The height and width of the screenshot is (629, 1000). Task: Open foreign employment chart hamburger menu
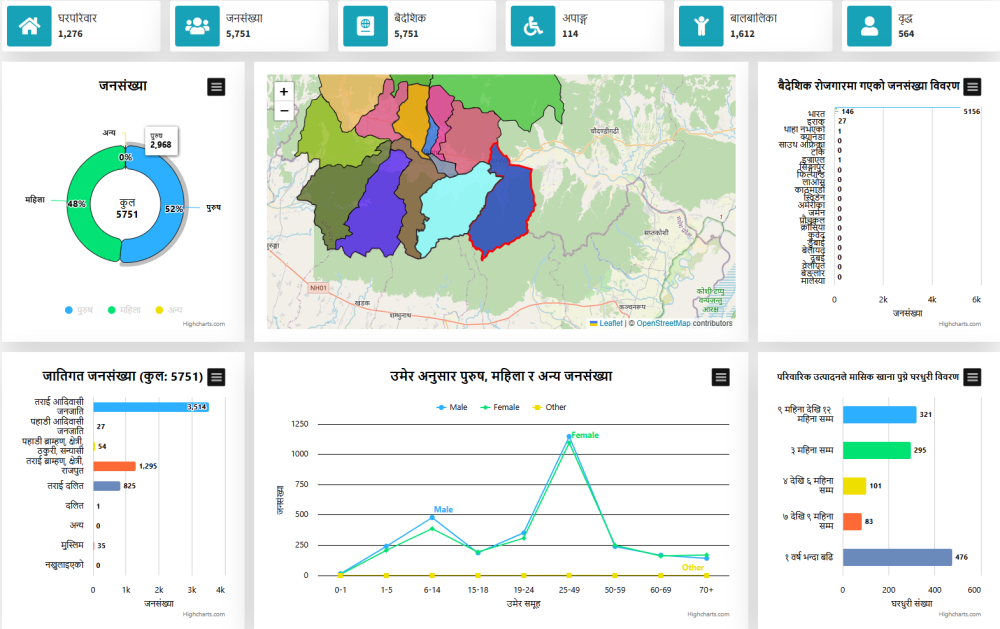[971, 87]
